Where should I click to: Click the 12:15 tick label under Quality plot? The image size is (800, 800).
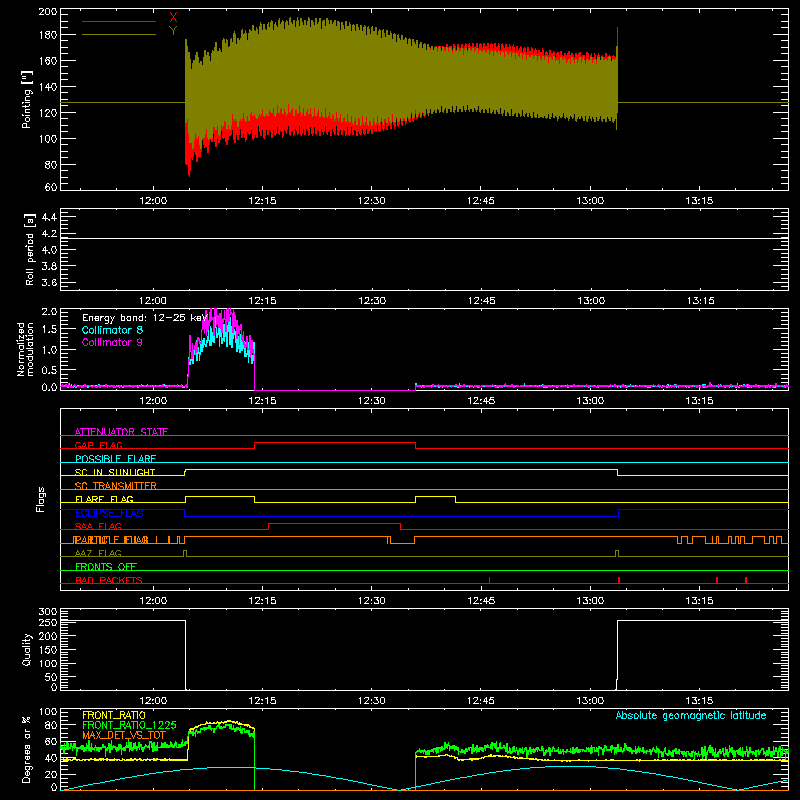tap(262, 701)
